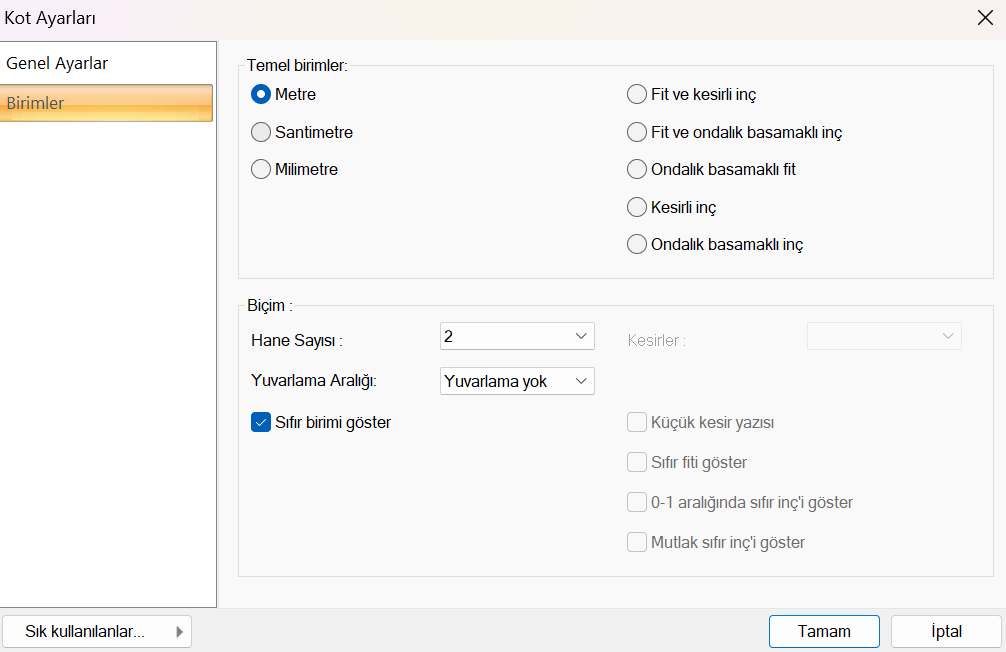The image size is (1006, 652).
Task: Toggle Sıfır fiti göster checkbox
Action: (637, 462)
